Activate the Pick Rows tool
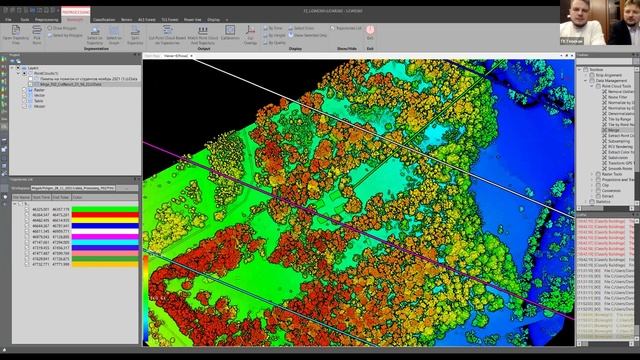 37,35
